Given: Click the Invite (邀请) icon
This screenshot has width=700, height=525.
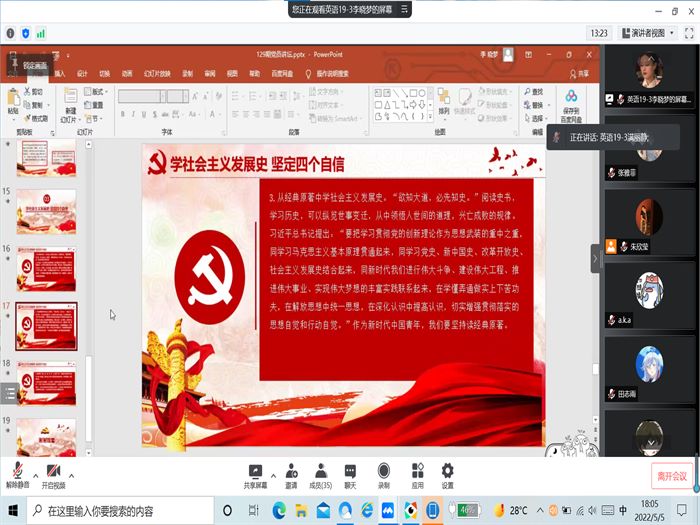Looking at the screenshot, I should point(292,476).
